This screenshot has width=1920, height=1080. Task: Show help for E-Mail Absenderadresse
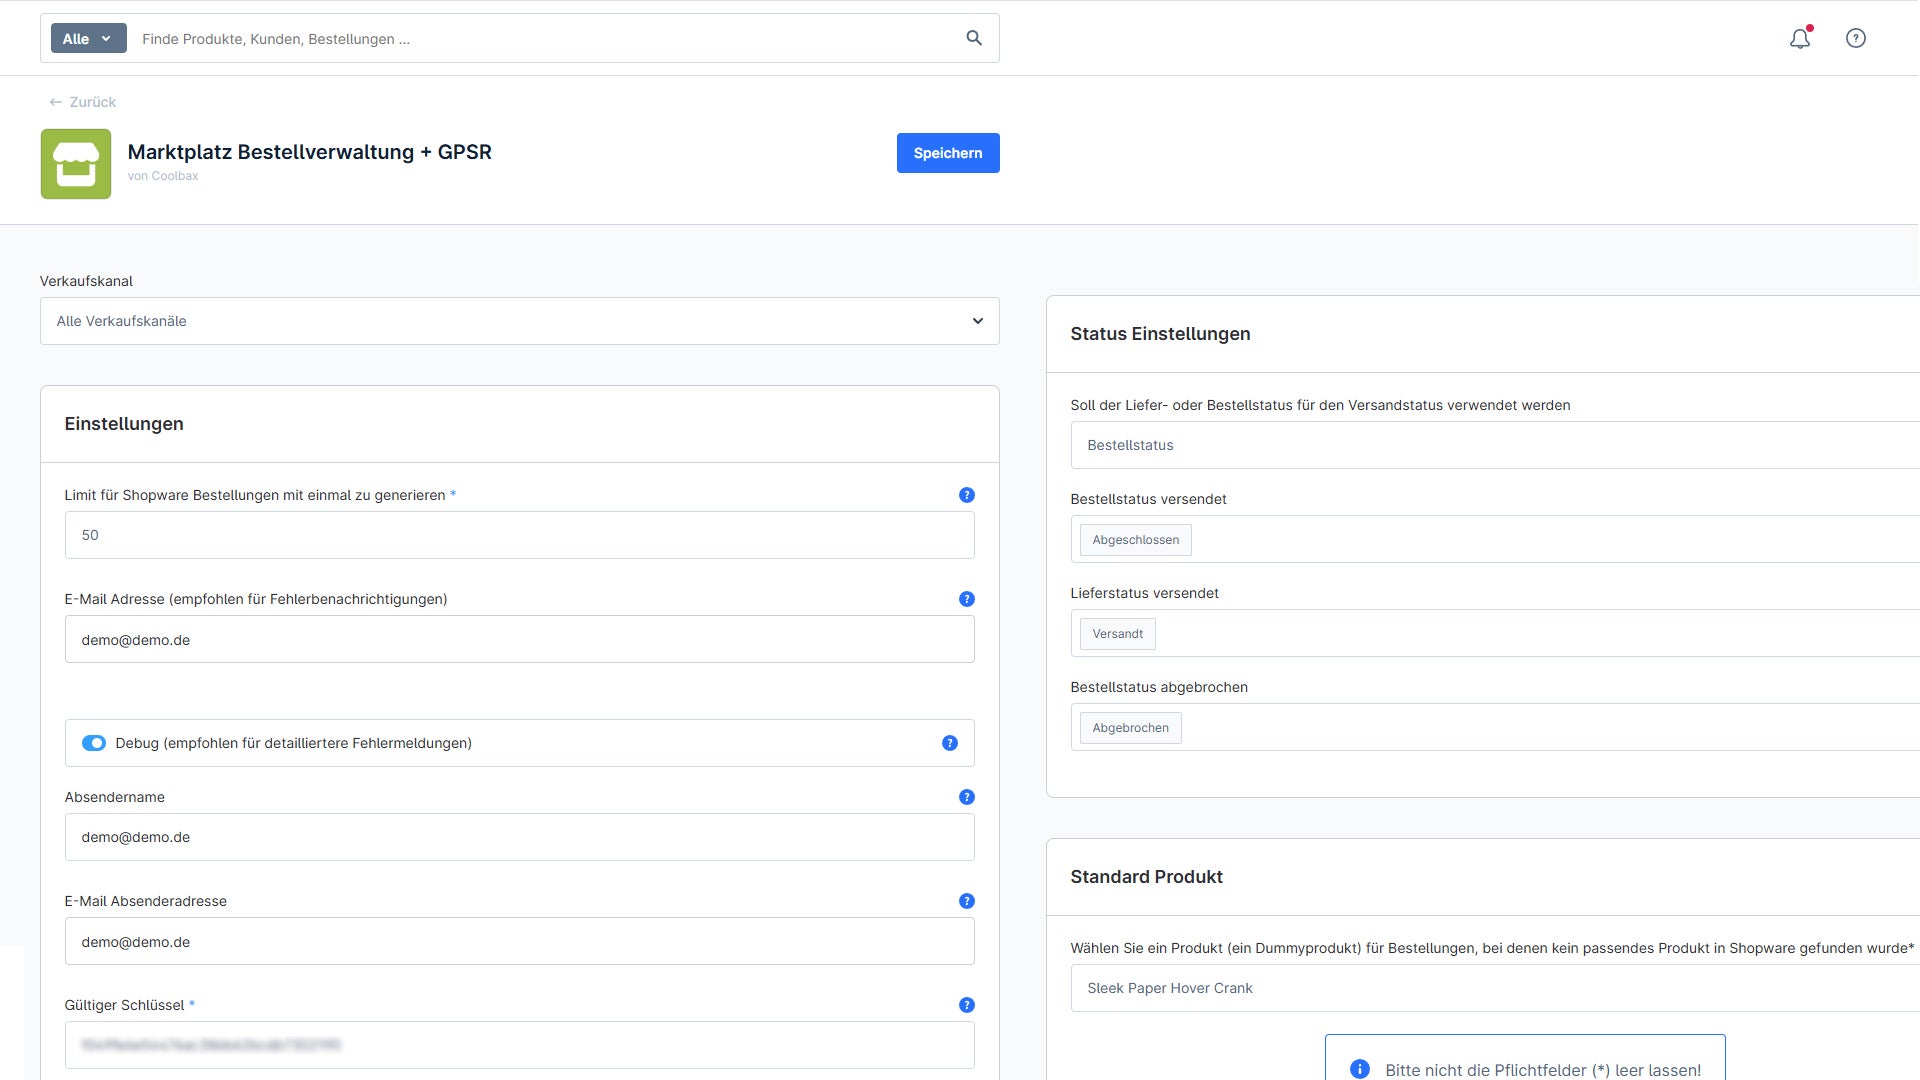[x=967, y=901]
